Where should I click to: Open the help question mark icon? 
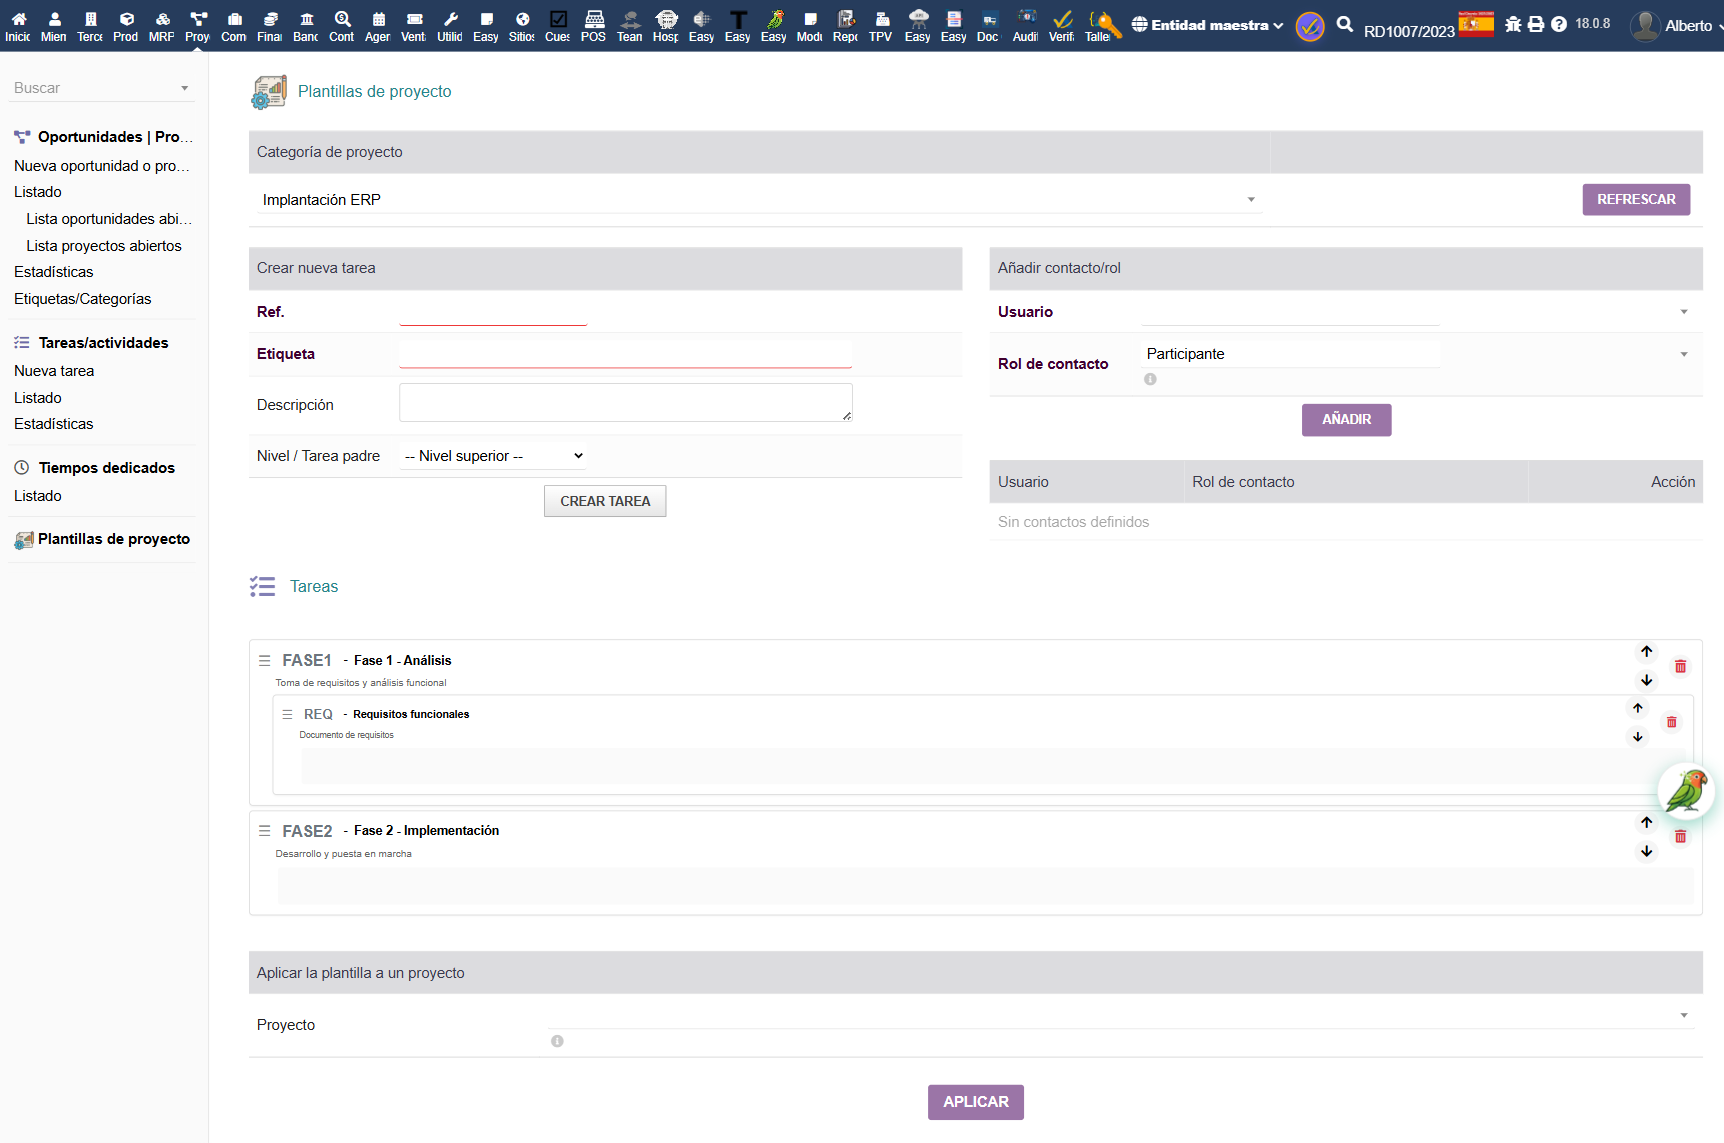coord(1559,24)
